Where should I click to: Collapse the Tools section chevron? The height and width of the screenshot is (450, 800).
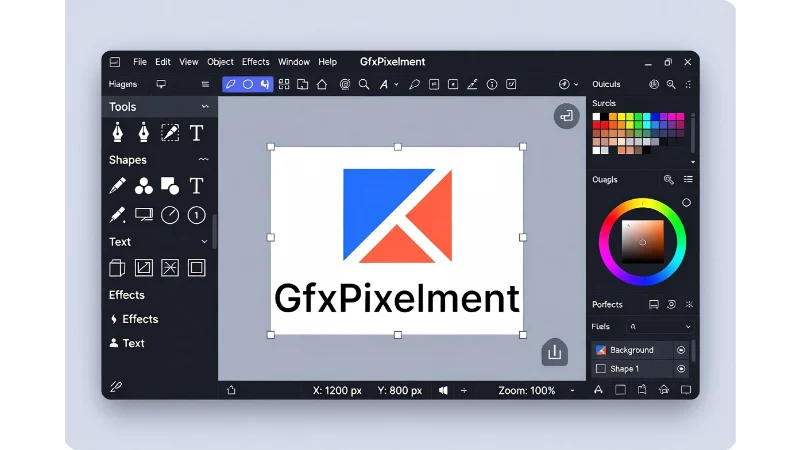[x=205, y=107]
